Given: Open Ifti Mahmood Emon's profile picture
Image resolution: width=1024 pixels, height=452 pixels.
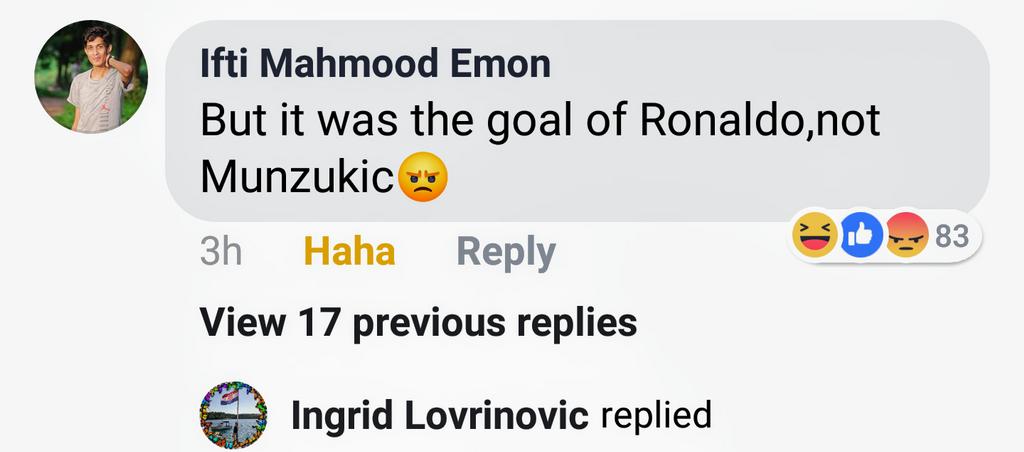Looking at the screenshot, I should click(x=91, y=79).
